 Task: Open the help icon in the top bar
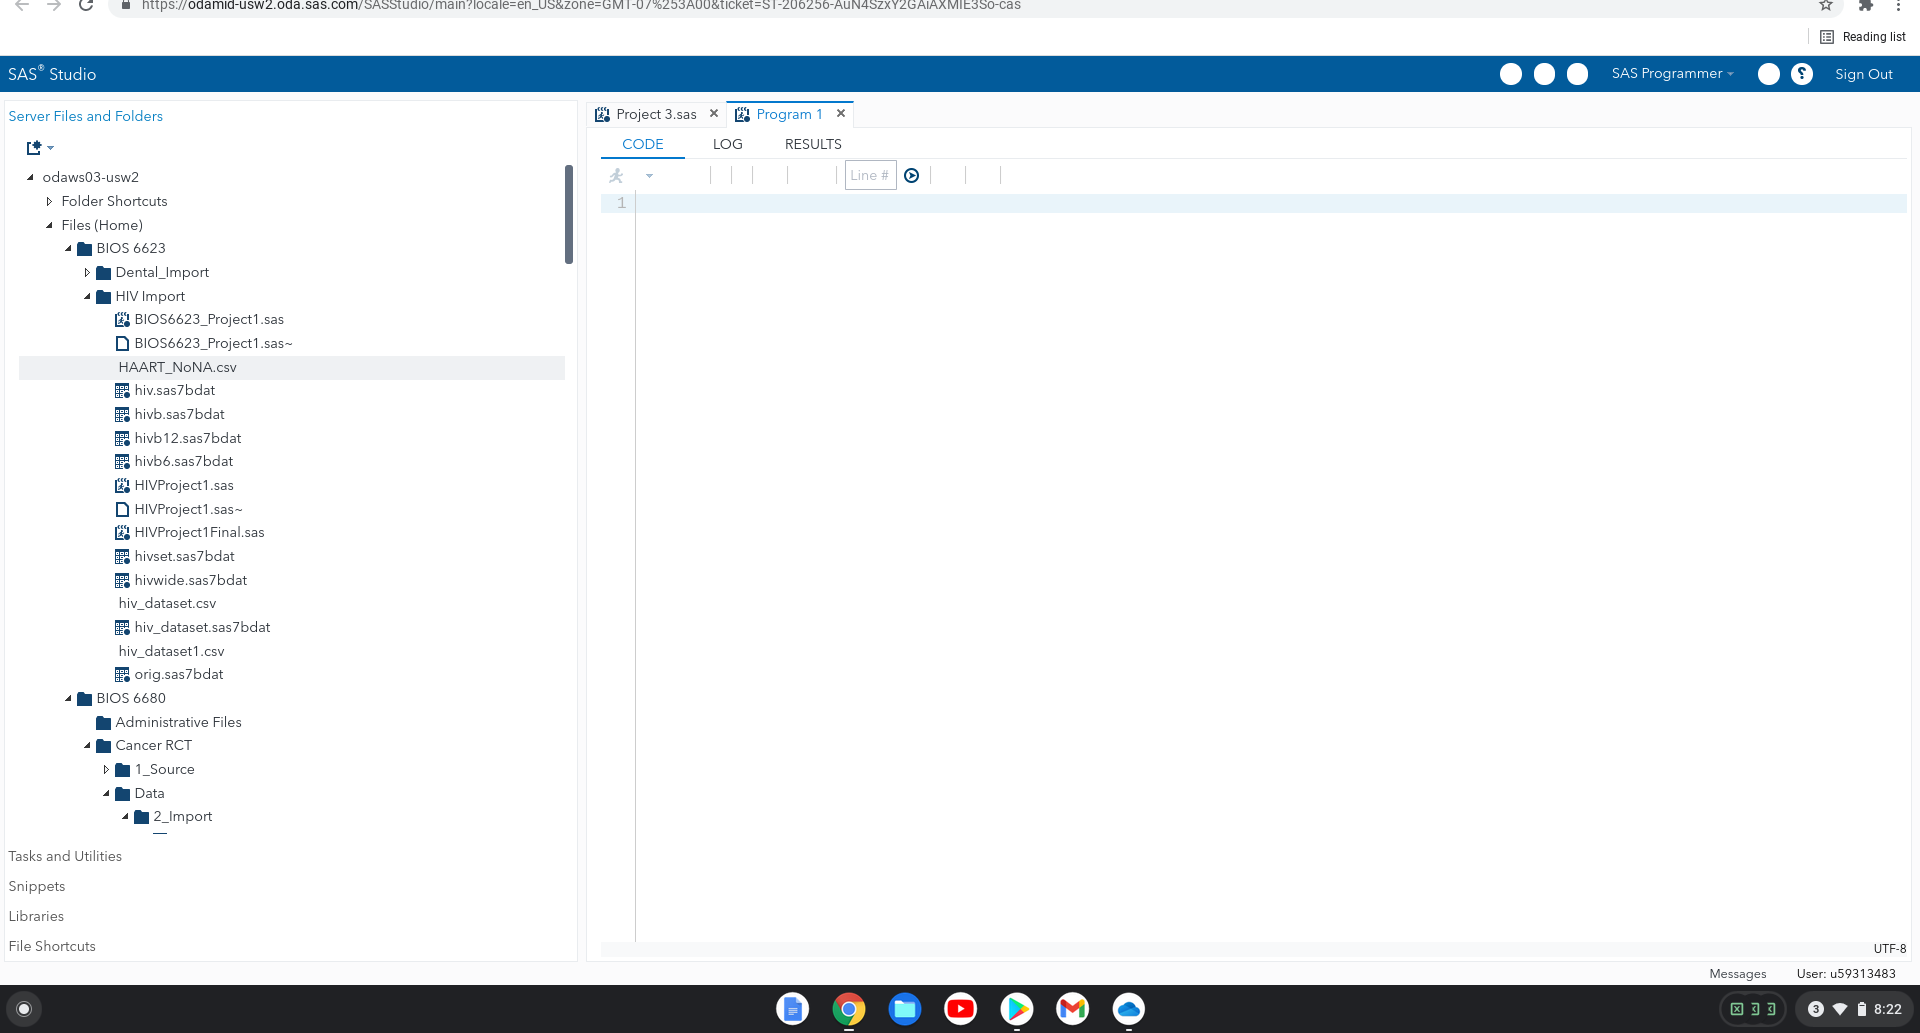pos(1803,74)
